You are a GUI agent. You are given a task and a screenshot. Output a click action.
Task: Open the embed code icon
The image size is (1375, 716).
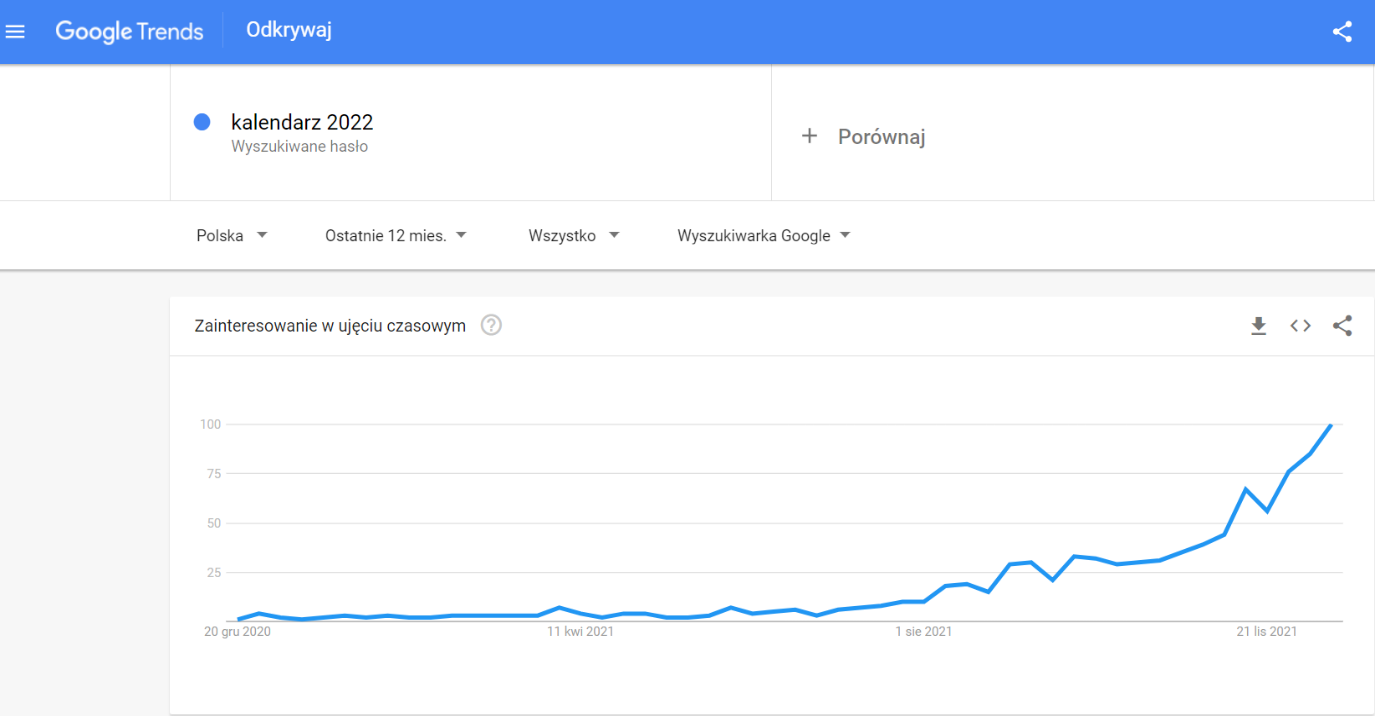coord(1300,325)
